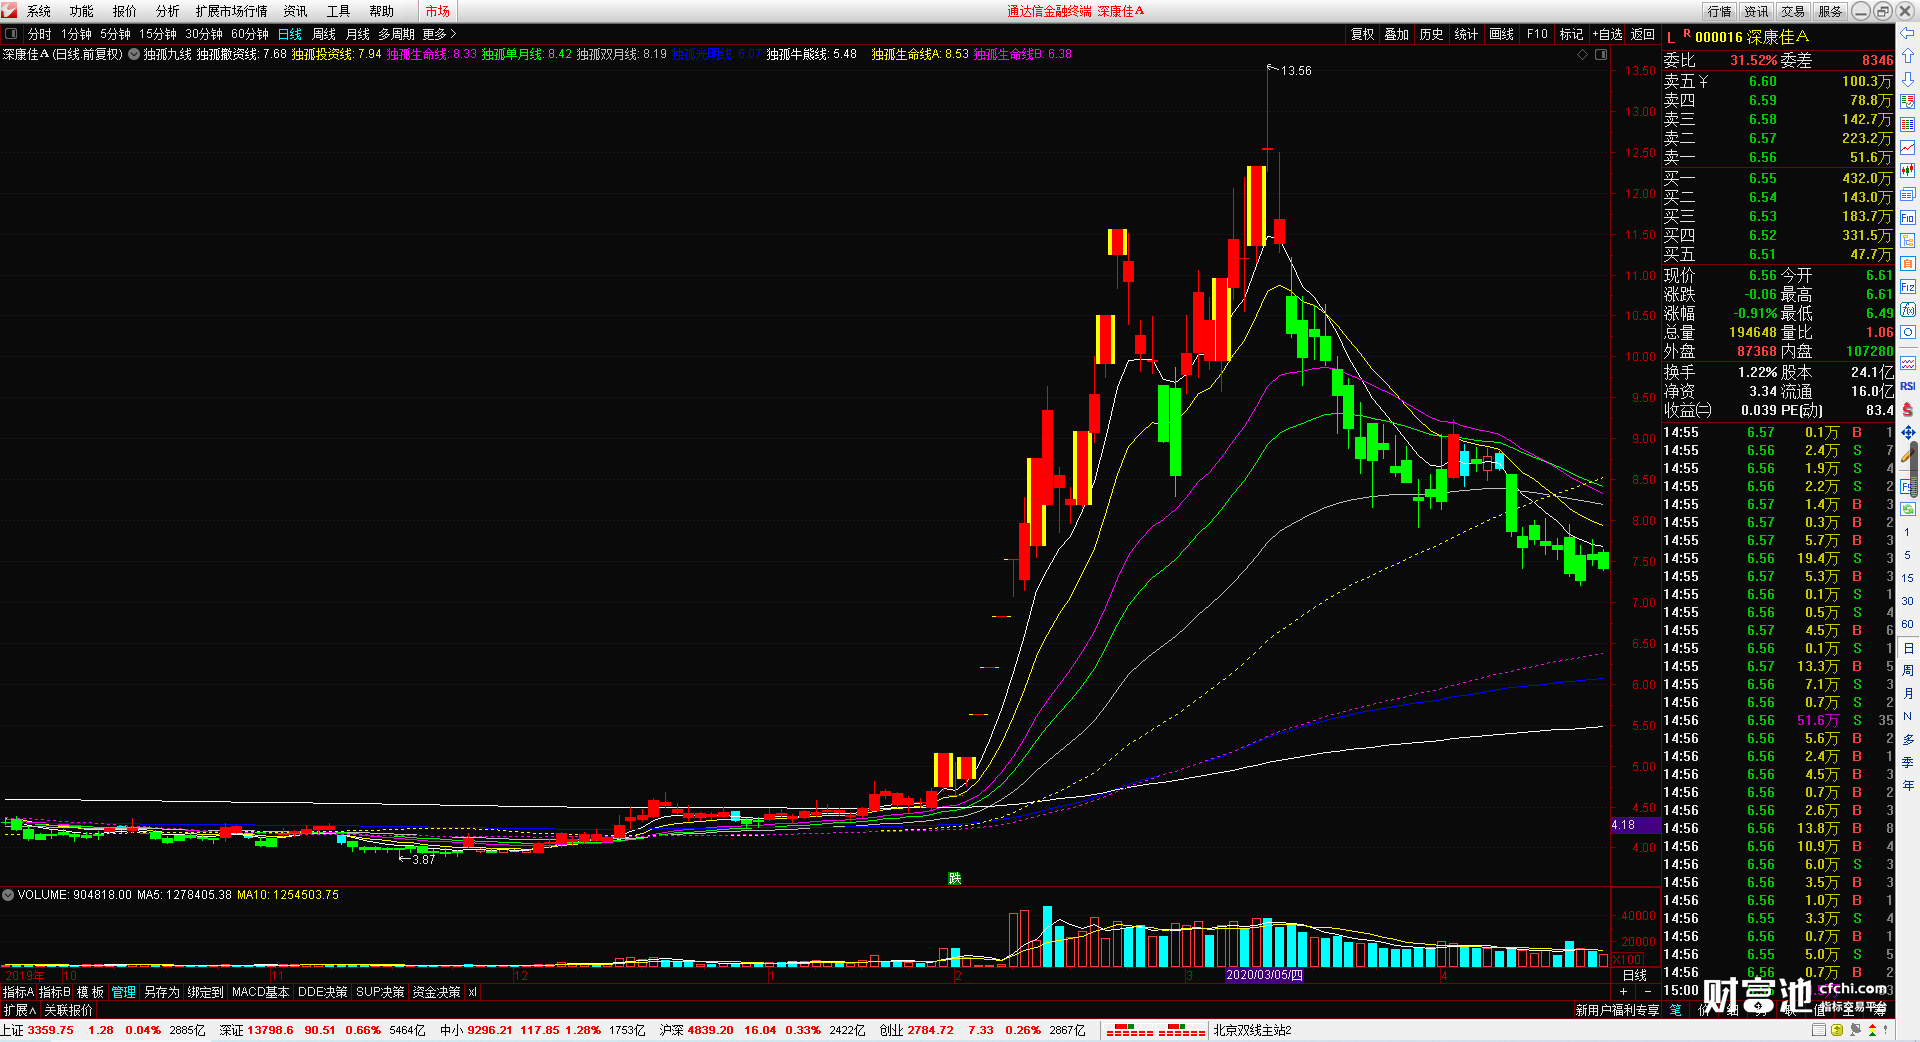The height and width of the screenshot is (1042, 1920).
Task: Click the red-green arrows icon in status bar
Action: pos(1872,1030)
